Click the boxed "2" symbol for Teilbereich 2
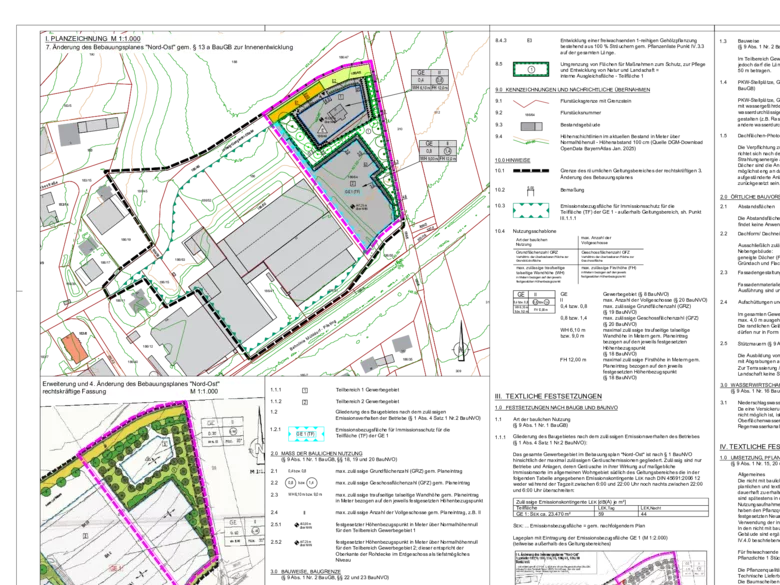Screen dimensions: 780x585 (305, 401)
